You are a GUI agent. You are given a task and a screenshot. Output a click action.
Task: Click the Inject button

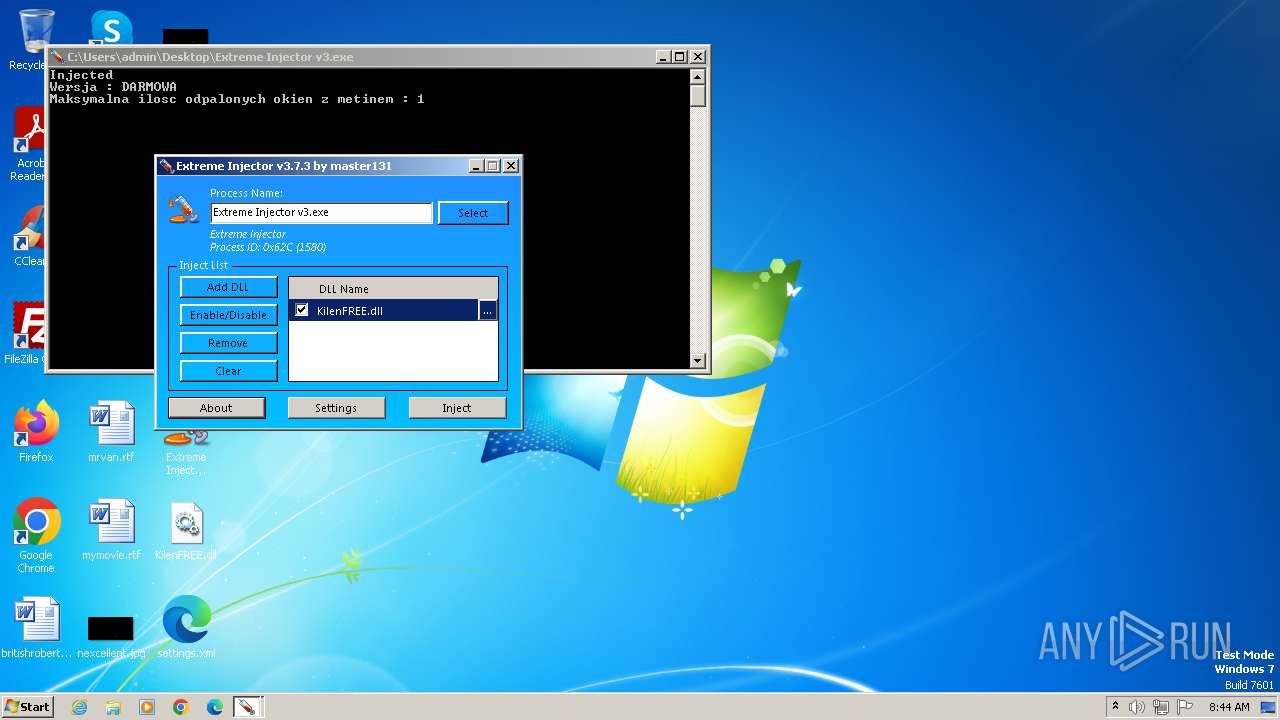click(457, 408)
